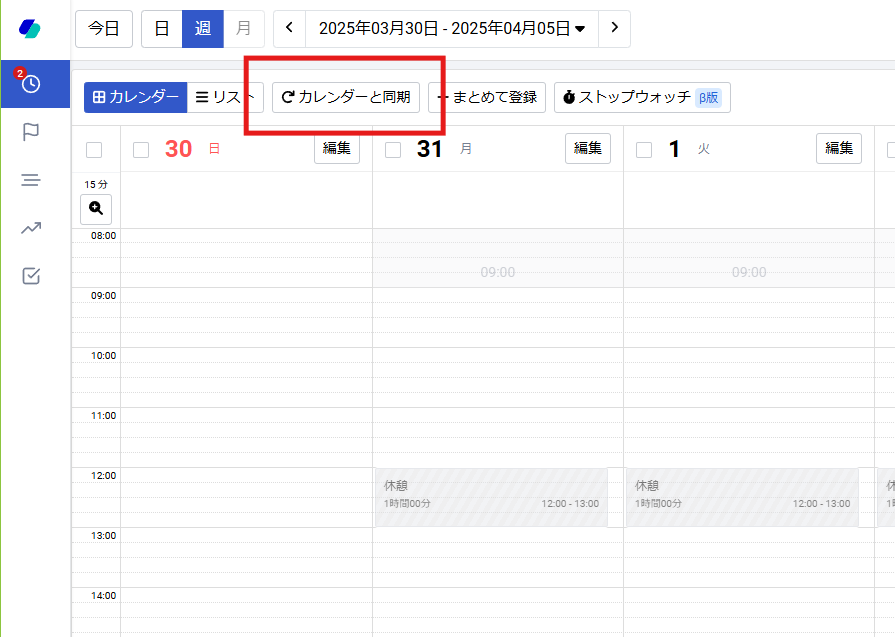The height and width of the screenshot is (637, 895).
Task: Switch to 日 day view
Action: [x=161, y=28]
